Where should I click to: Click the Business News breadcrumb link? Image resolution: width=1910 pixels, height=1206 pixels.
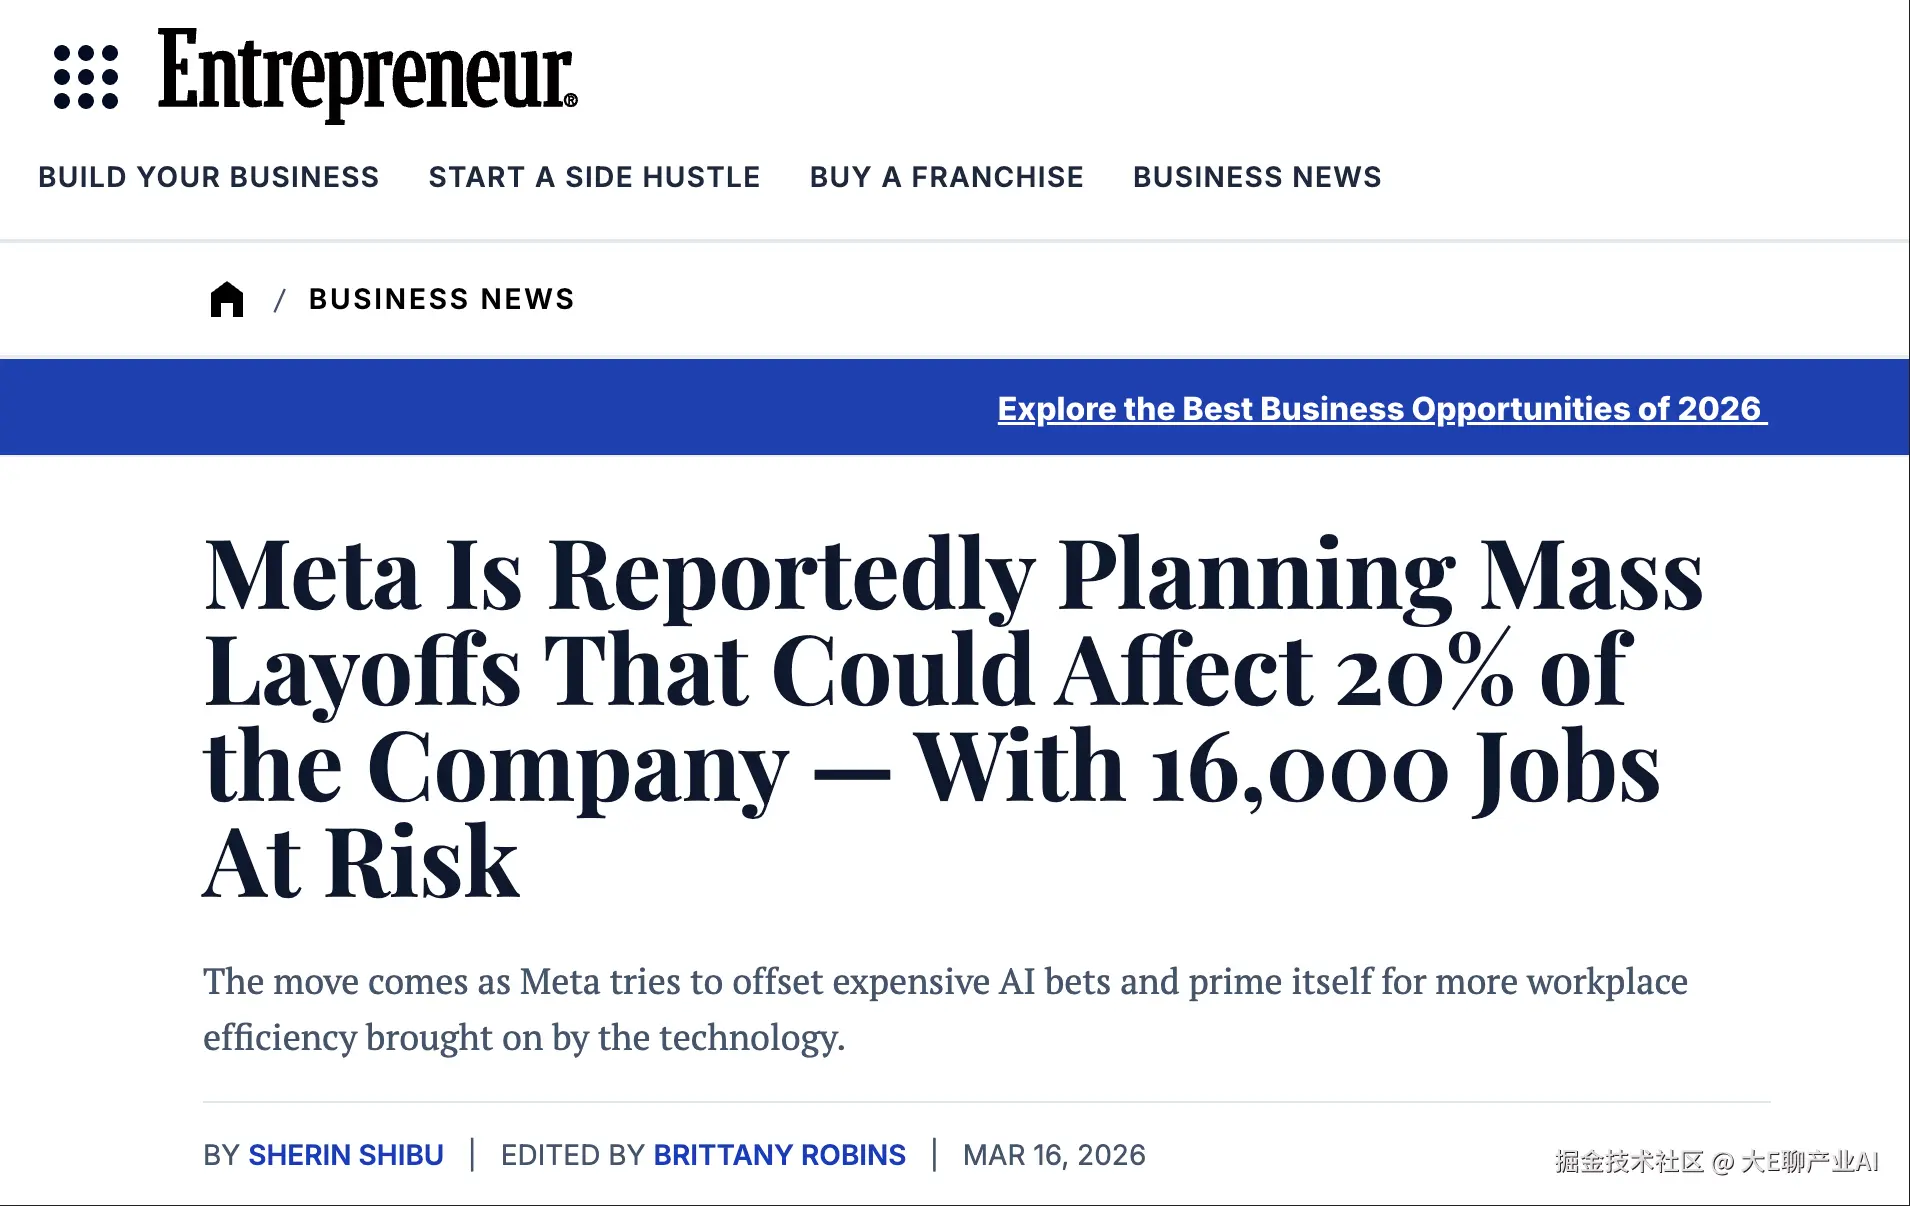tap(441, 299)
